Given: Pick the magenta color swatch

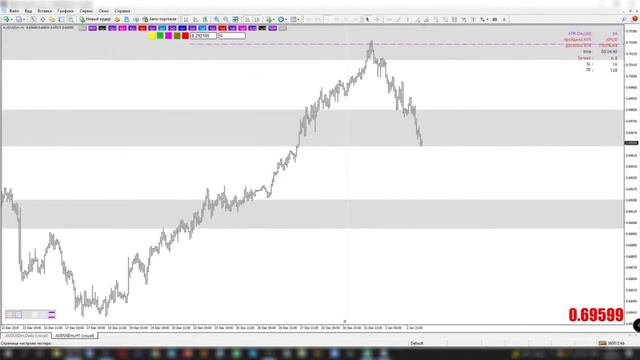Looking at the screenshot, I should (169, 36).
